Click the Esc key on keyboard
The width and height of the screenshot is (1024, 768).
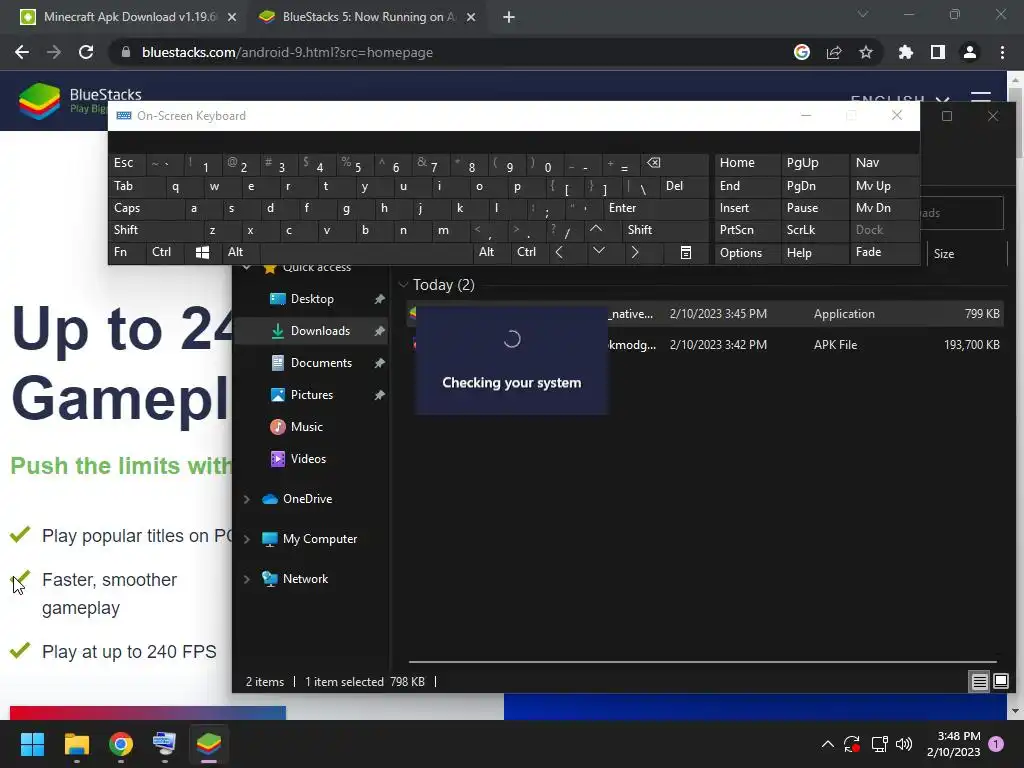coord(127,163)
